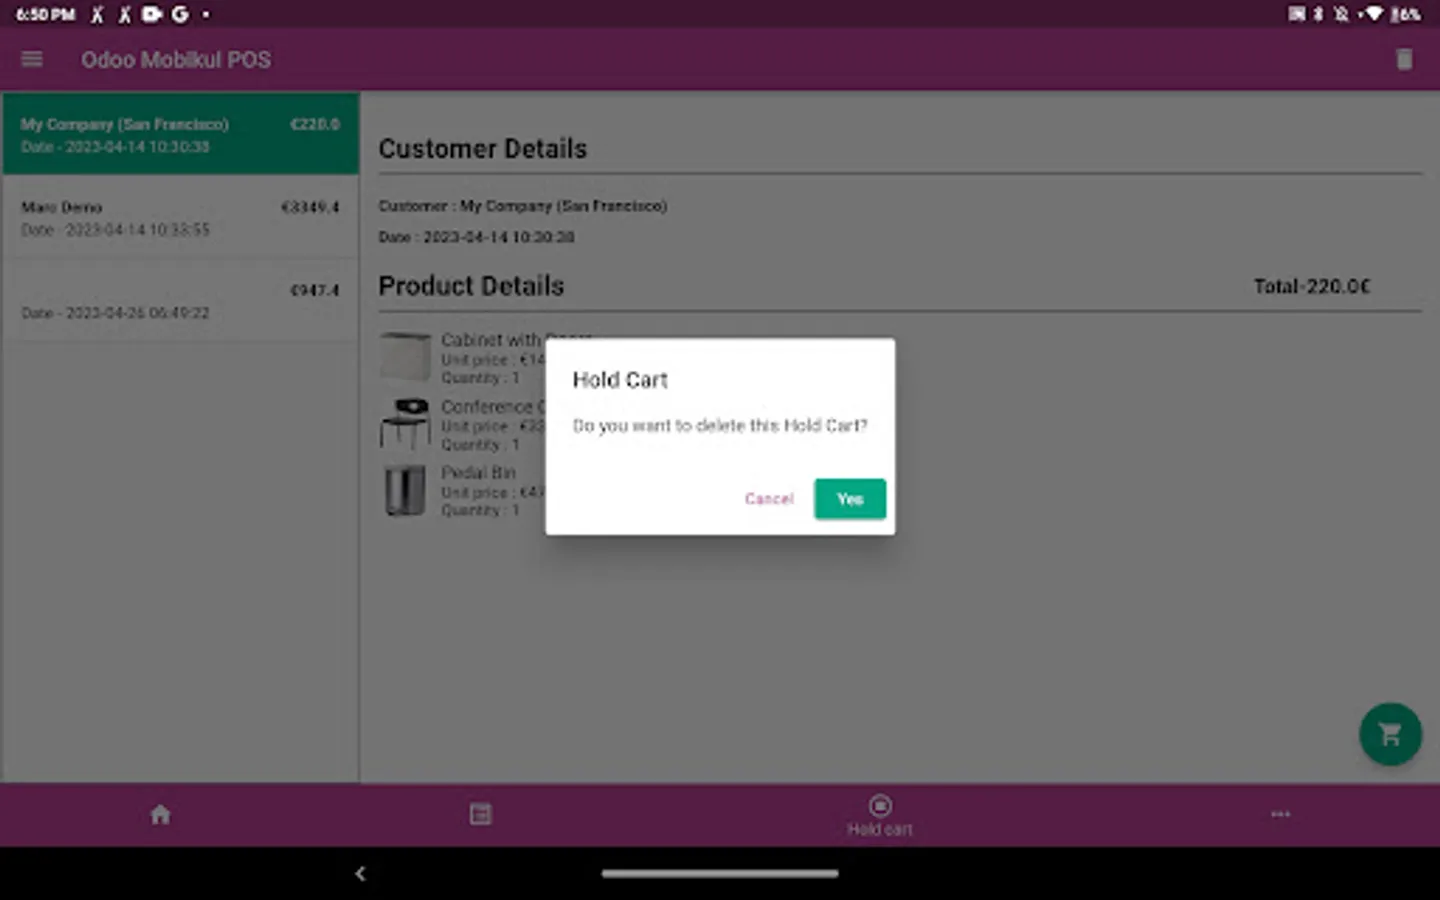Click the Customer Details heading

pos(482,149)
